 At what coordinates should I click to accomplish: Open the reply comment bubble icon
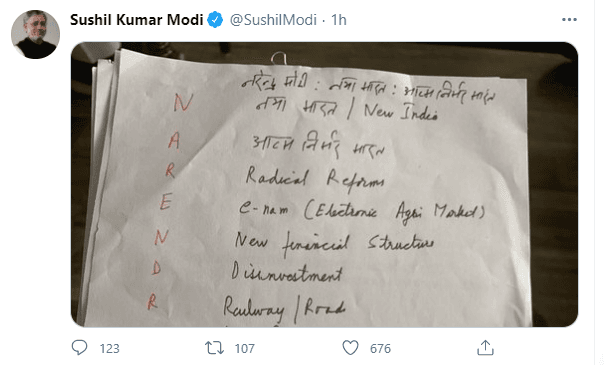coord(79,348)
